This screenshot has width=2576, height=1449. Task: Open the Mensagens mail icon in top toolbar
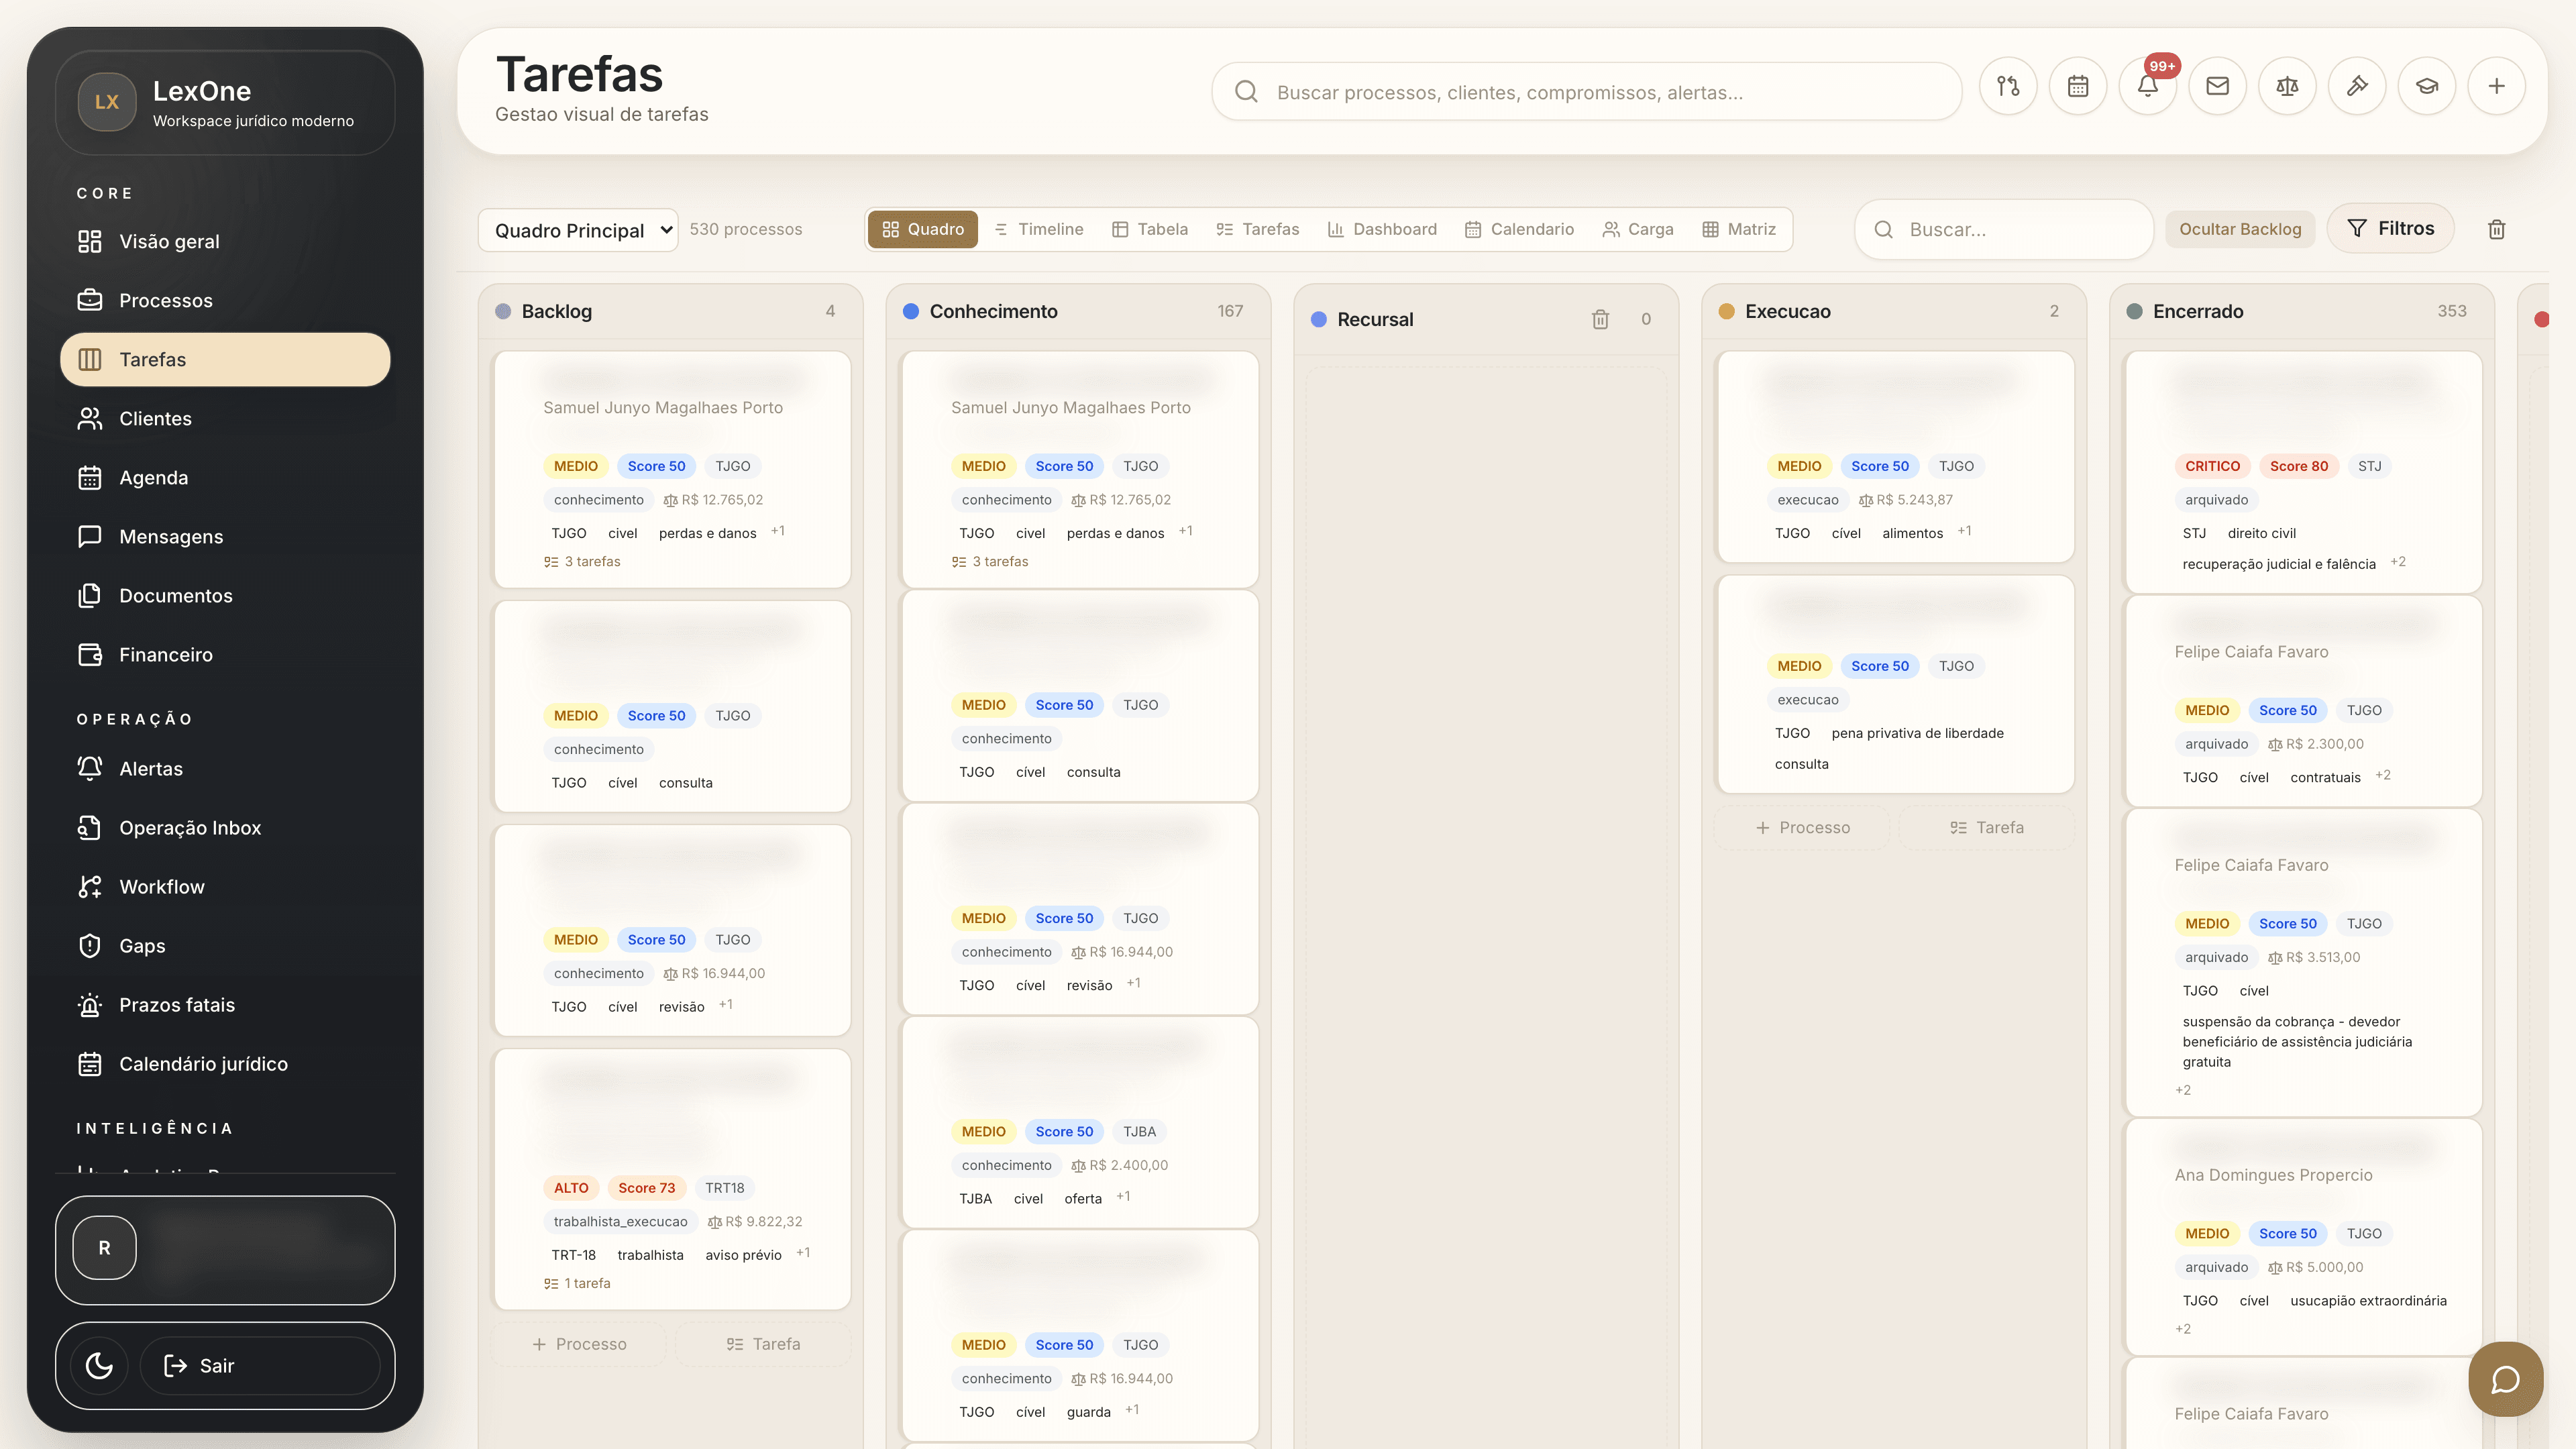[x=2217, y=86]
